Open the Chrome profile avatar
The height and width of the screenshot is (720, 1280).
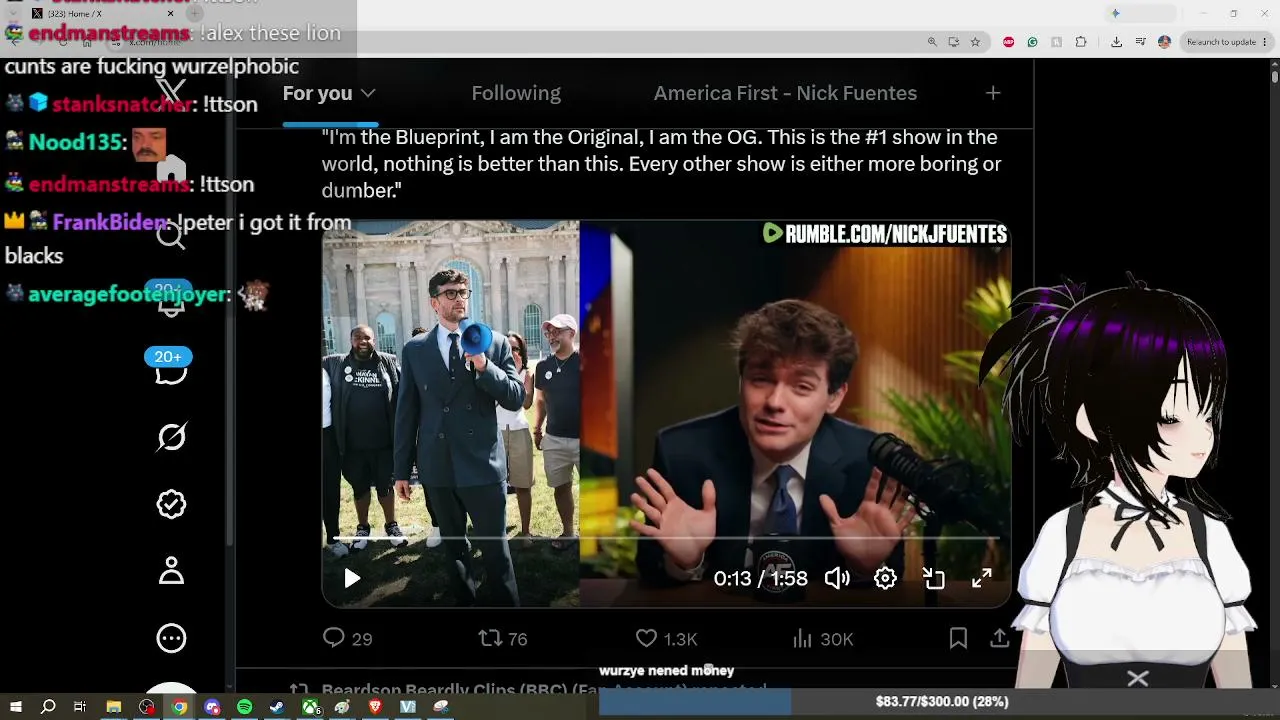(x=1164, y=42)
